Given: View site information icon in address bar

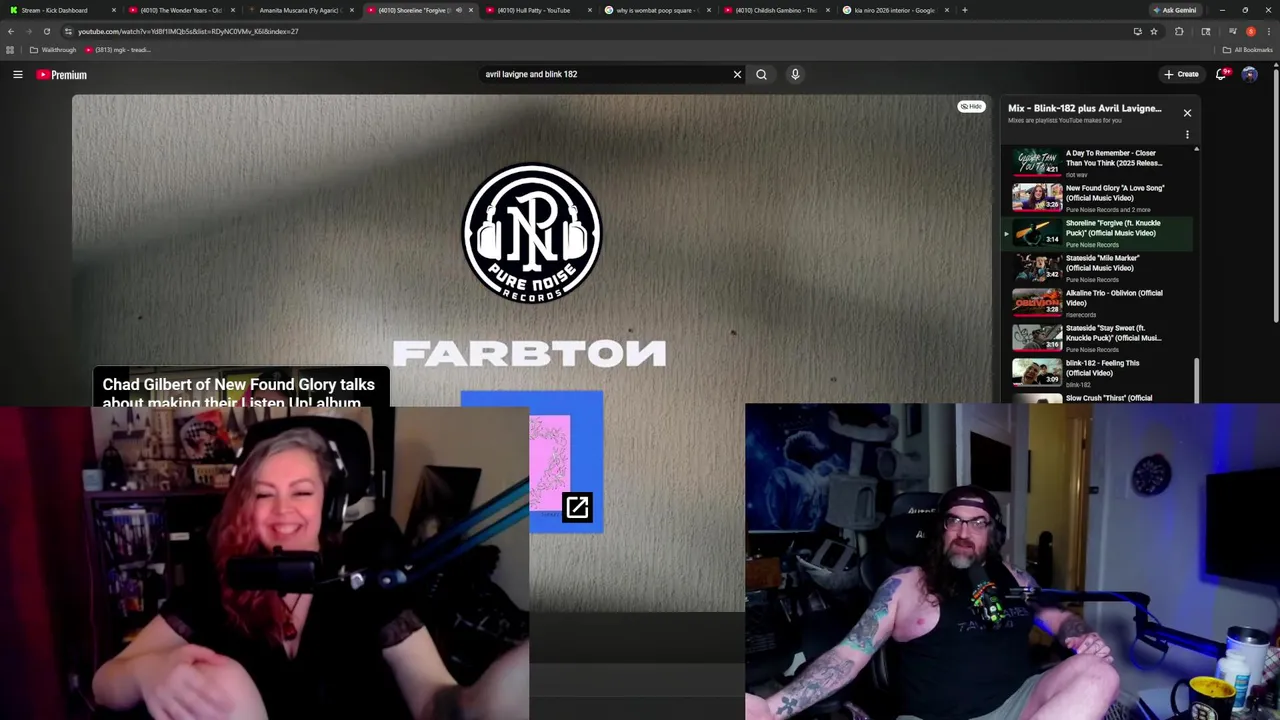Looking at the screenshot, I should point(68,31).
